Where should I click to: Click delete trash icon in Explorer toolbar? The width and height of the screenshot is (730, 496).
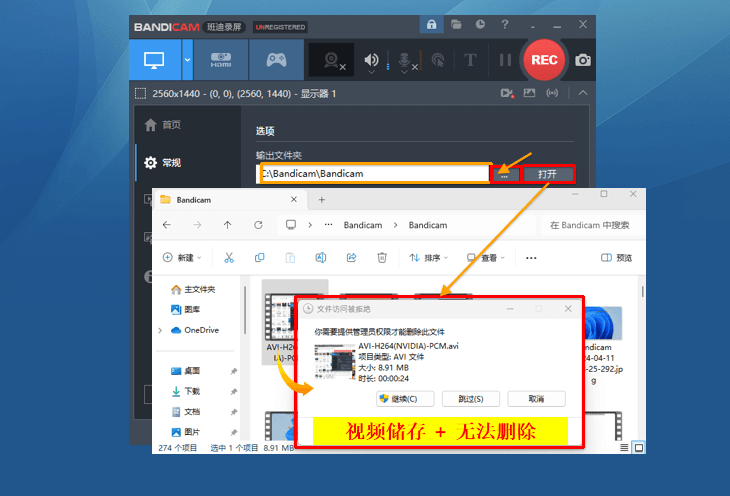pos(382,258)
